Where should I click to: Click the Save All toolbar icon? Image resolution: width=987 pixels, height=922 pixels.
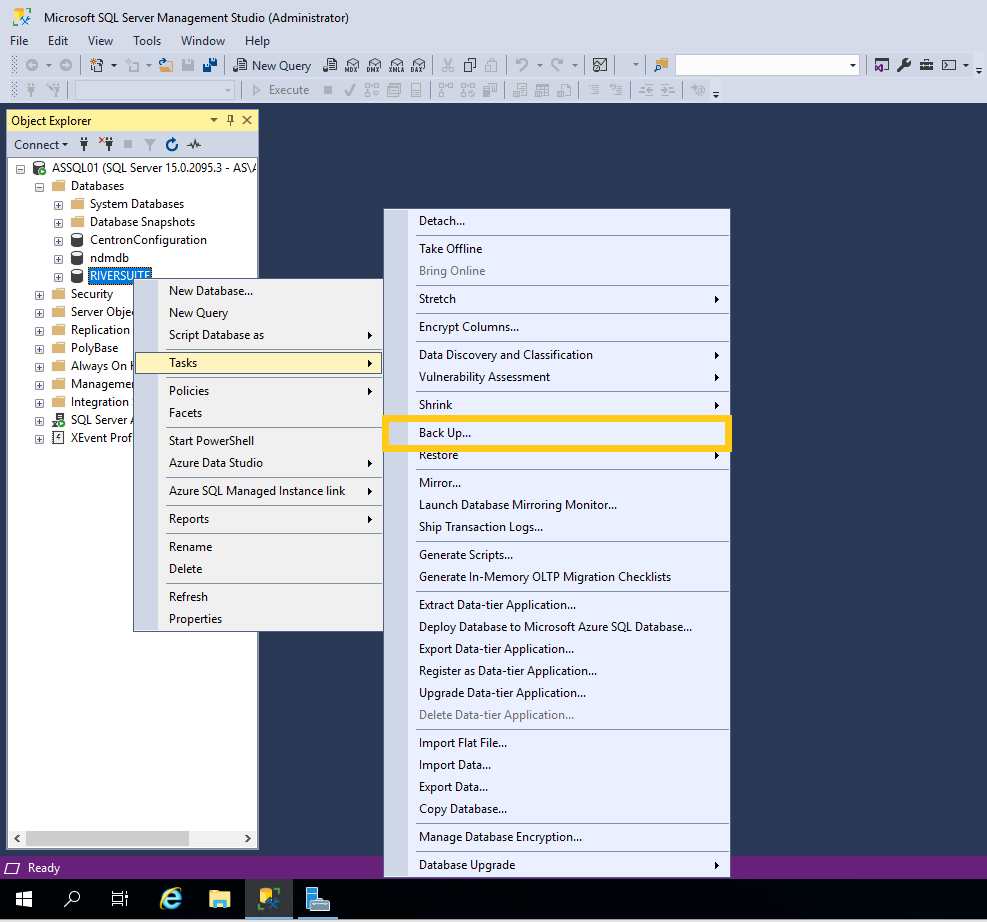[x=210, y=65]
